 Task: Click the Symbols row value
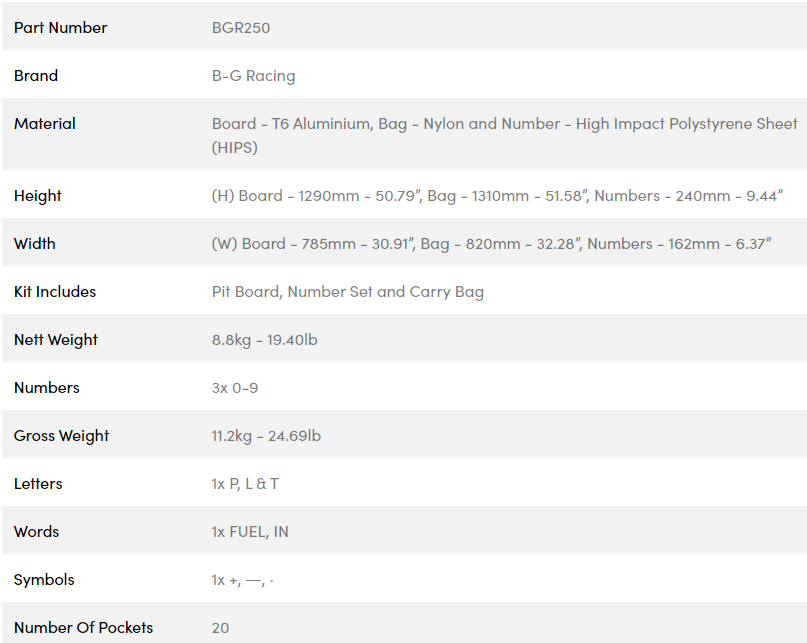click(242, 580)
